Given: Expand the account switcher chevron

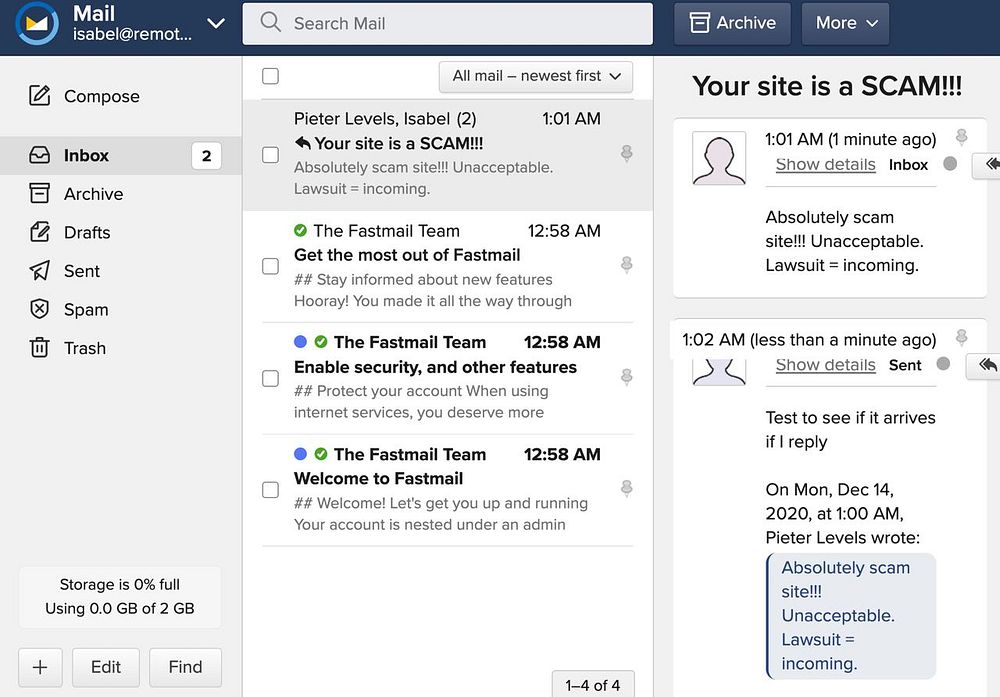Looking at the screenshot, I should (216, 23).
